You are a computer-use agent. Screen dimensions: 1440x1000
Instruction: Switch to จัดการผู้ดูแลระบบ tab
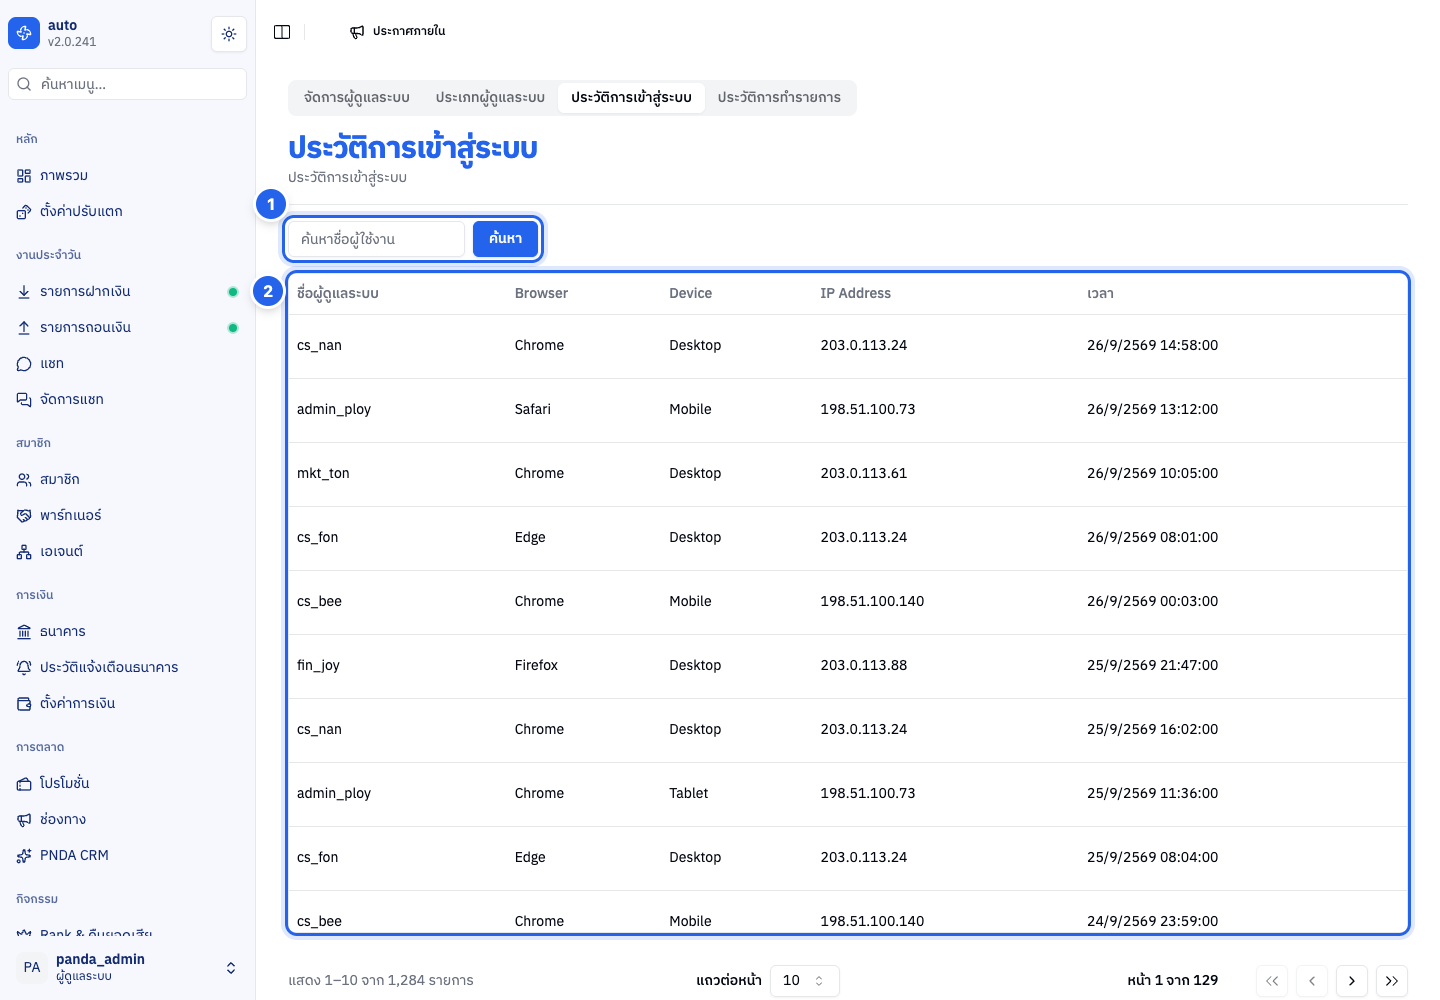357,98
